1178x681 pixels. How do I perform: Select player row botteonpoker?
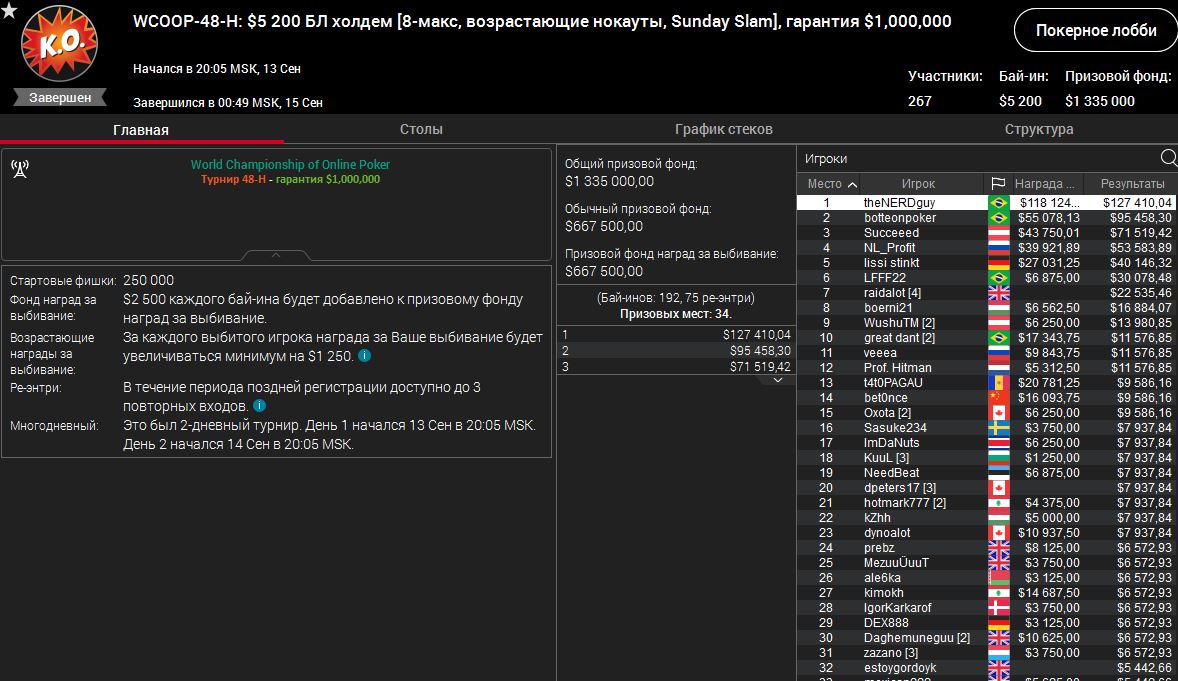[x=899, y=218]
